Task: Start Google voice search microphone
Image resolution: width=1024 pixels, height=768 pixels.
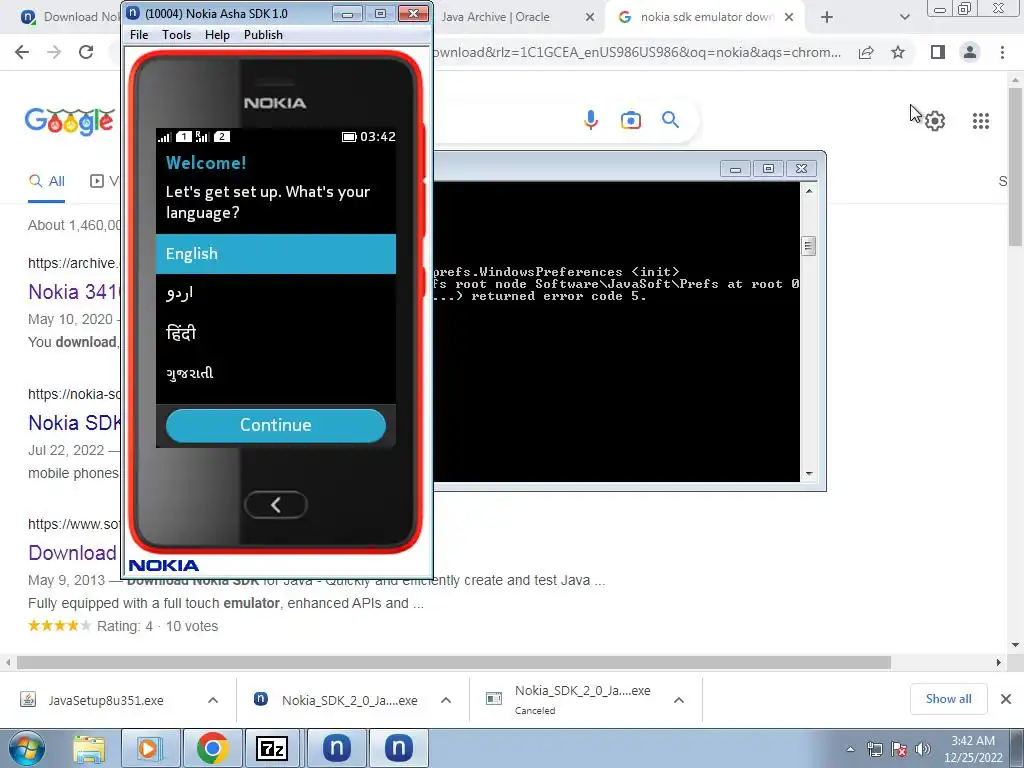Action: 591,120
